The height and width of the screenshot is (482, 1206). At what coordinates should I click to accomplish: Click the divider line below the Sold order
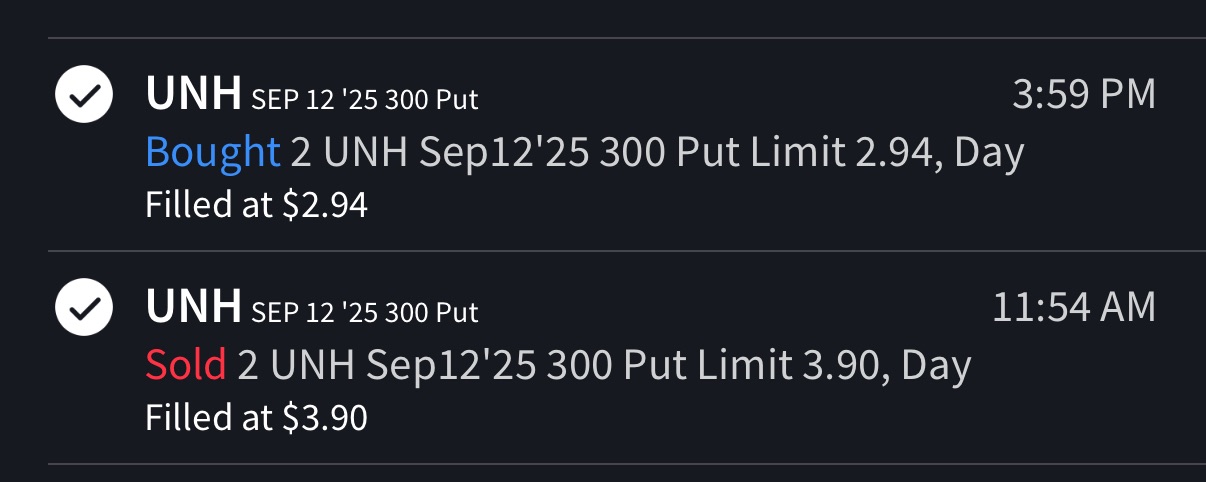pos(626,464)
